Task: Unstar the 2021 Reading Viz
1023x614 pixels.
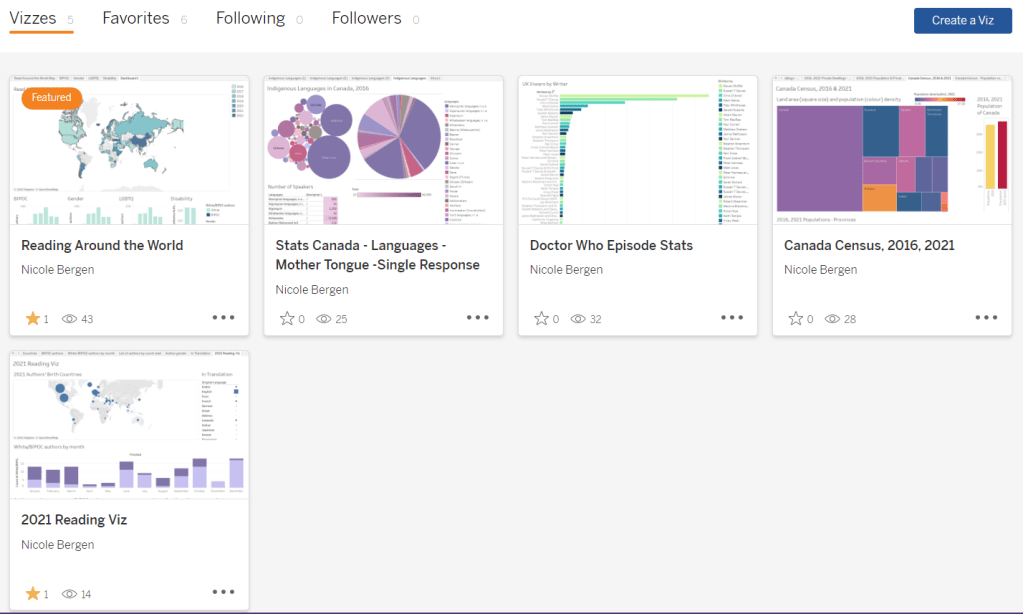Action: point(33,594)
